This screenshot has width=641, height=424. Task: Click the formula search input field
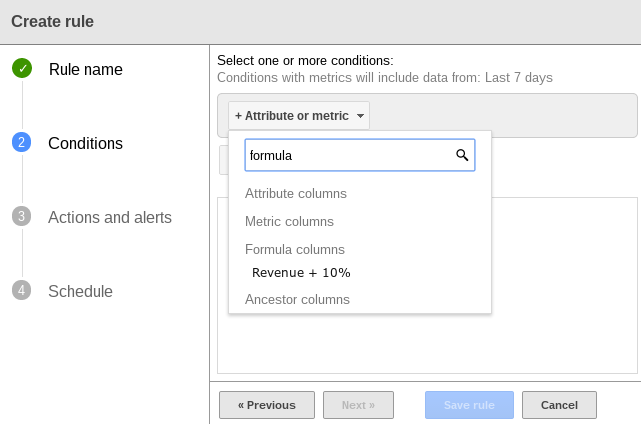(348, 155)
